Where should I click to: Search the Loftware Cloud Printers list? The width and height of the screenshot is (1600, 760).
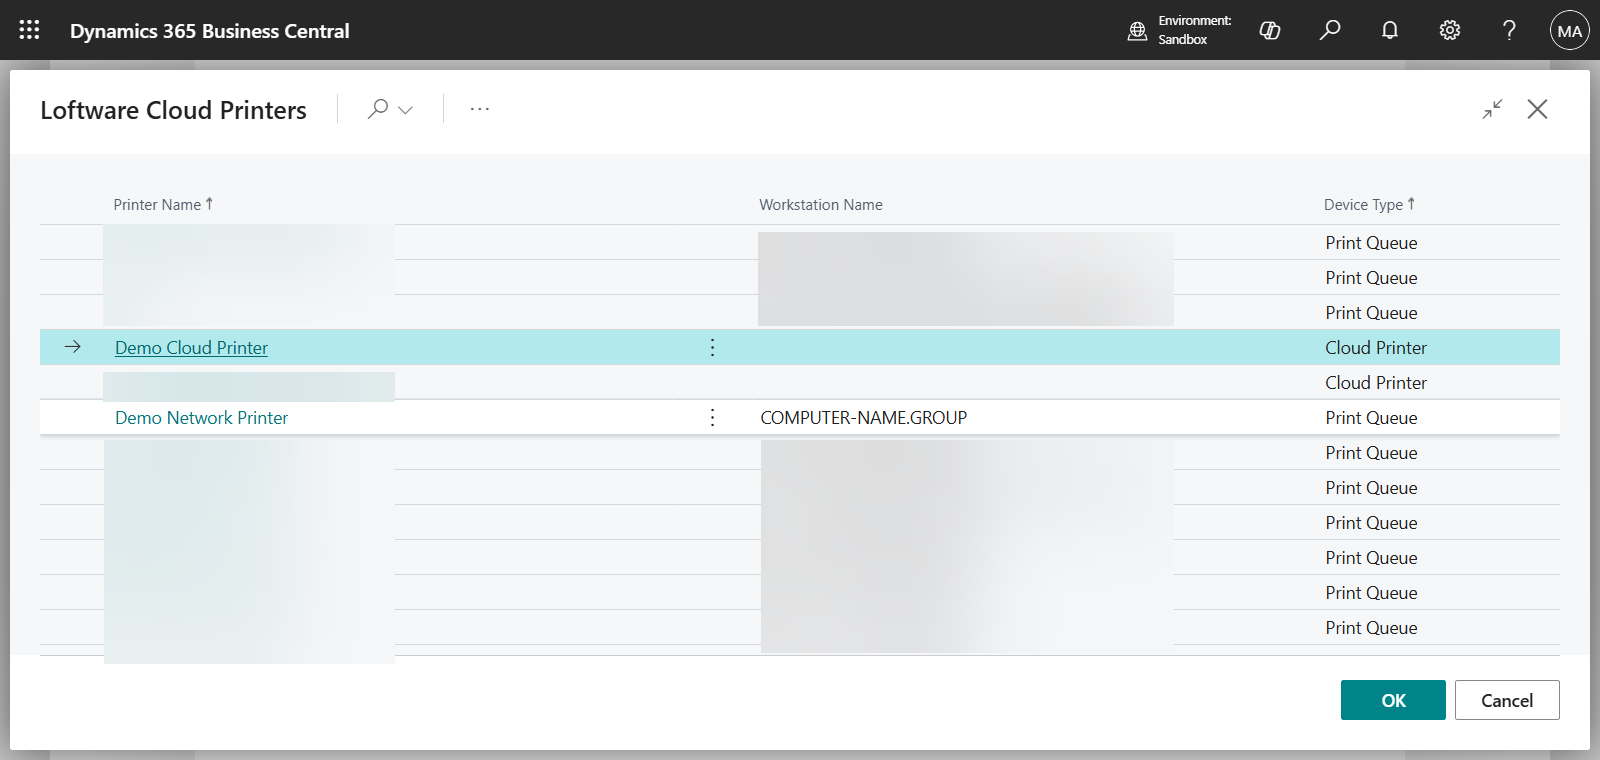pyautogui.click(x=378, y=109)
